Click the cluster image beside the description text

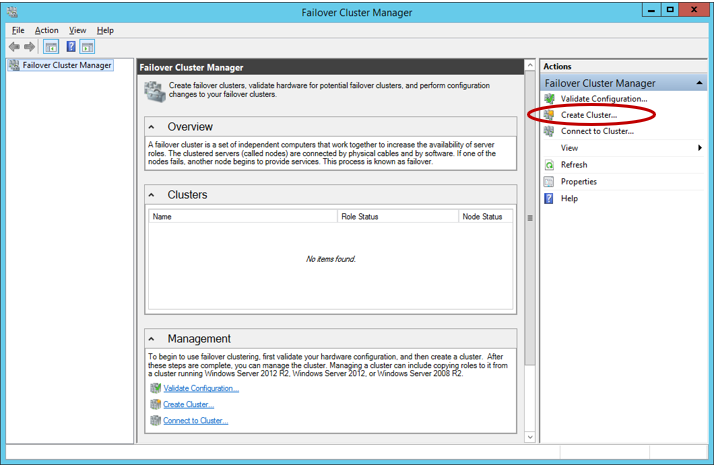coord(155,92)
